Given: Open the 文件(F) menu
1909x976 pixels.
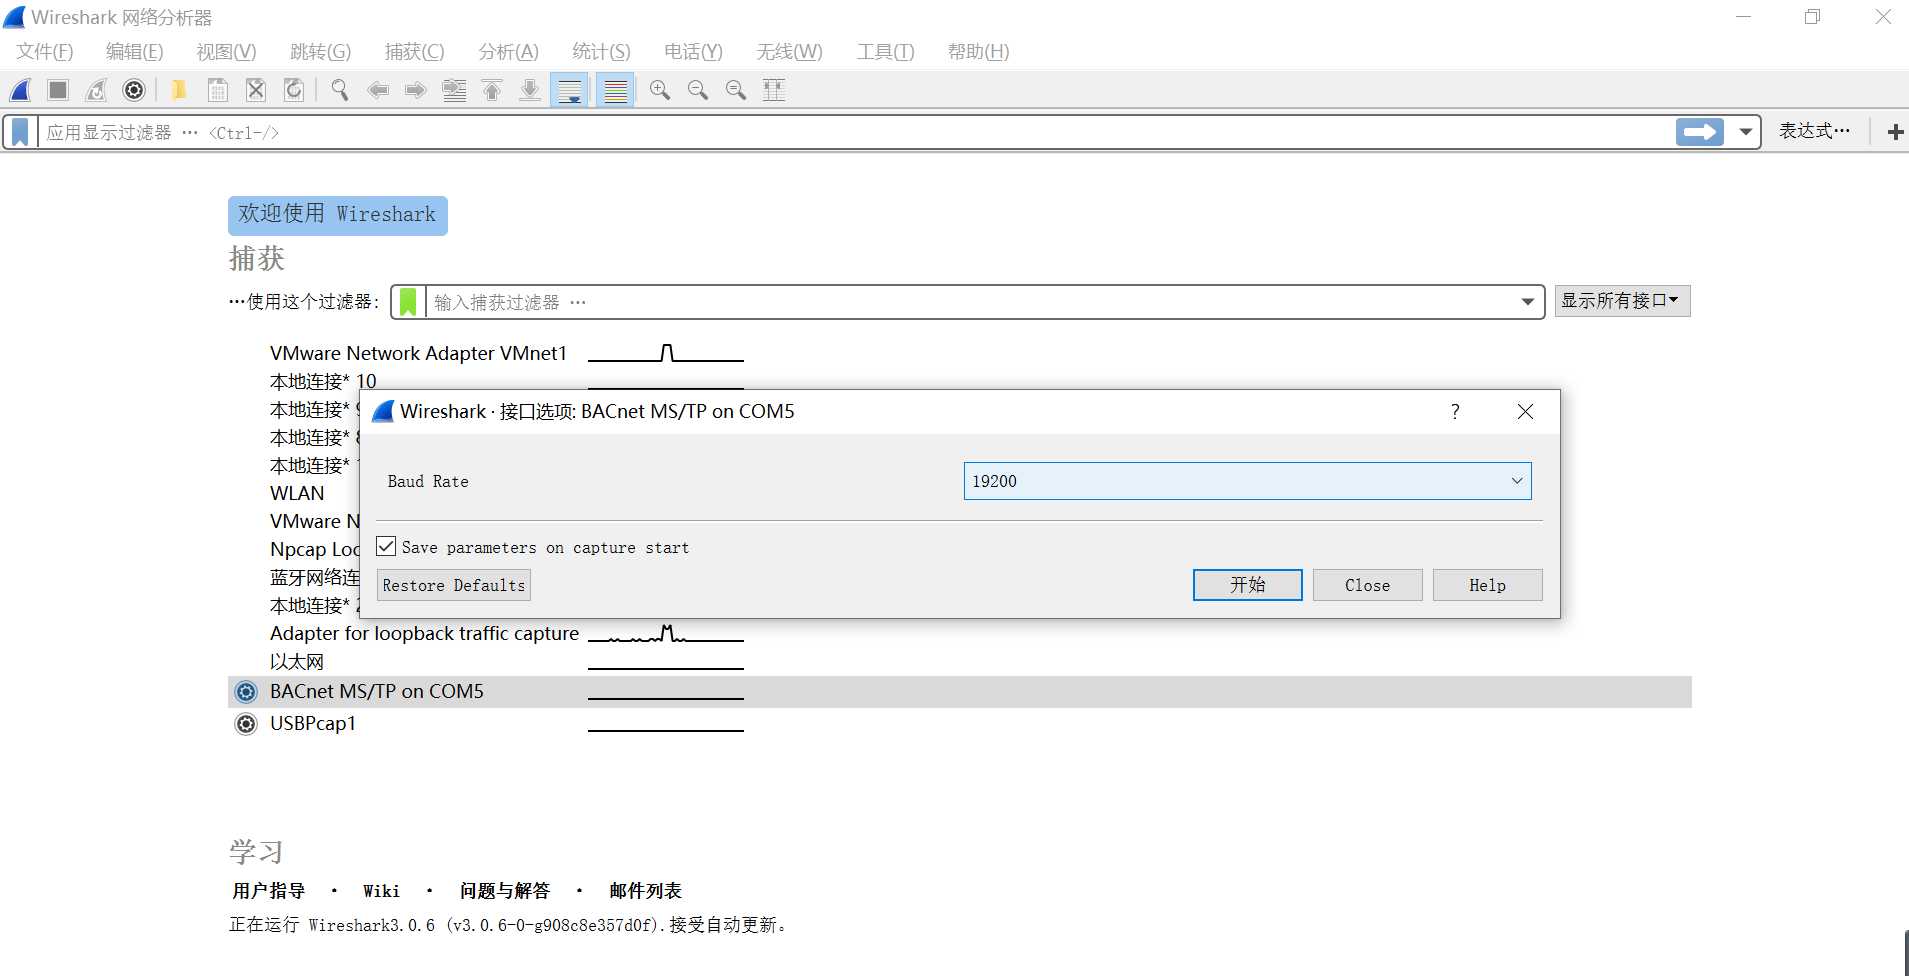Looking at the screenshot, I should [44, 52].
